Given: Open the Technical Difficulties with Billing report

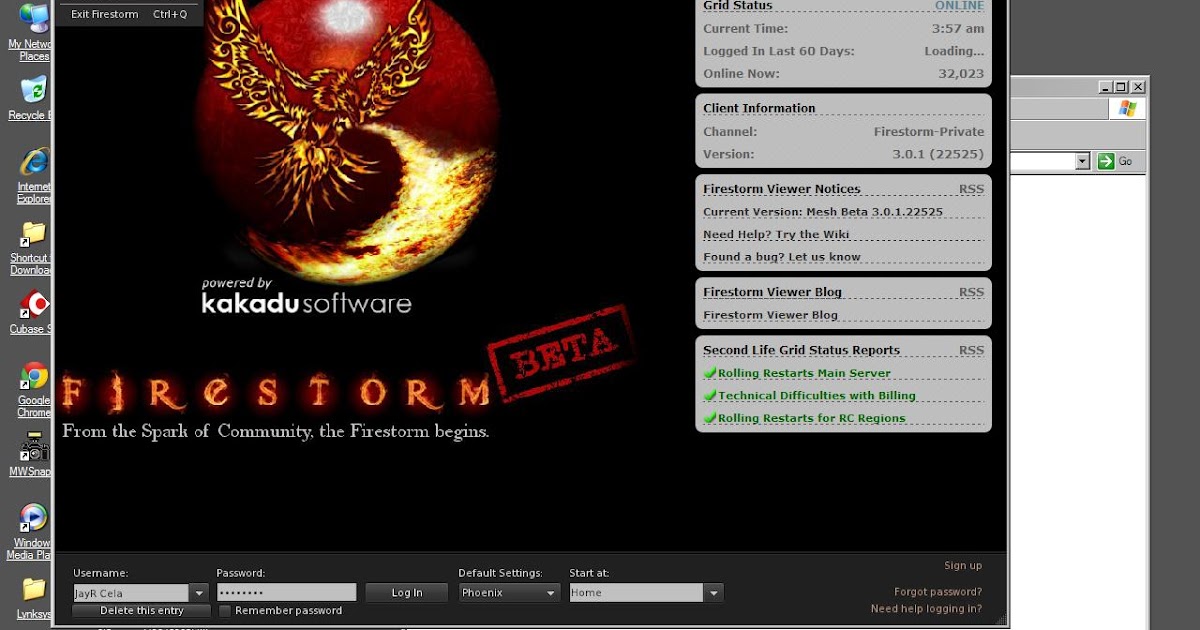Looking at the screenshot, I should click(817, 396).
